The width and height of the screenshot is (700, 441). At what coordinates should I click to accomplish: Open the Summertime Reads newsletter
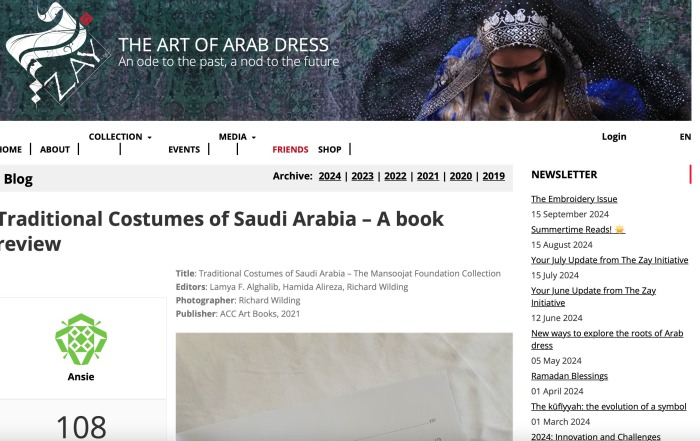click(x=578, y=229)
